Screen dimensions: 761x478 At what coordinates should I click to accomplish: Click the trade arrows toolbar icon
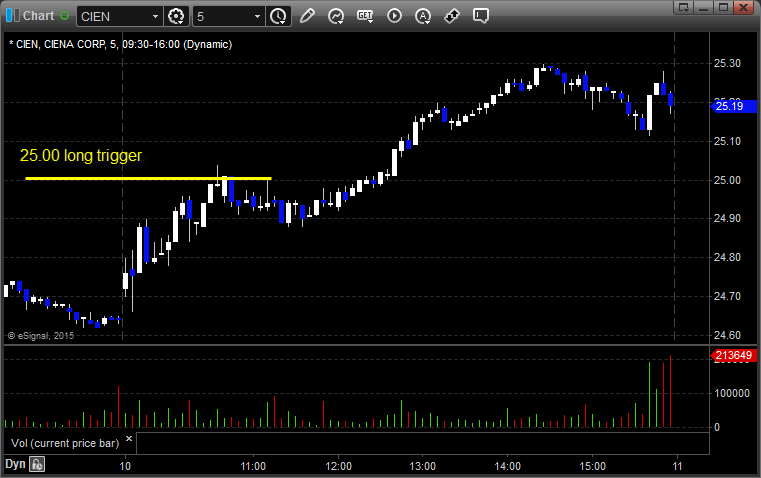pos(452,16)
